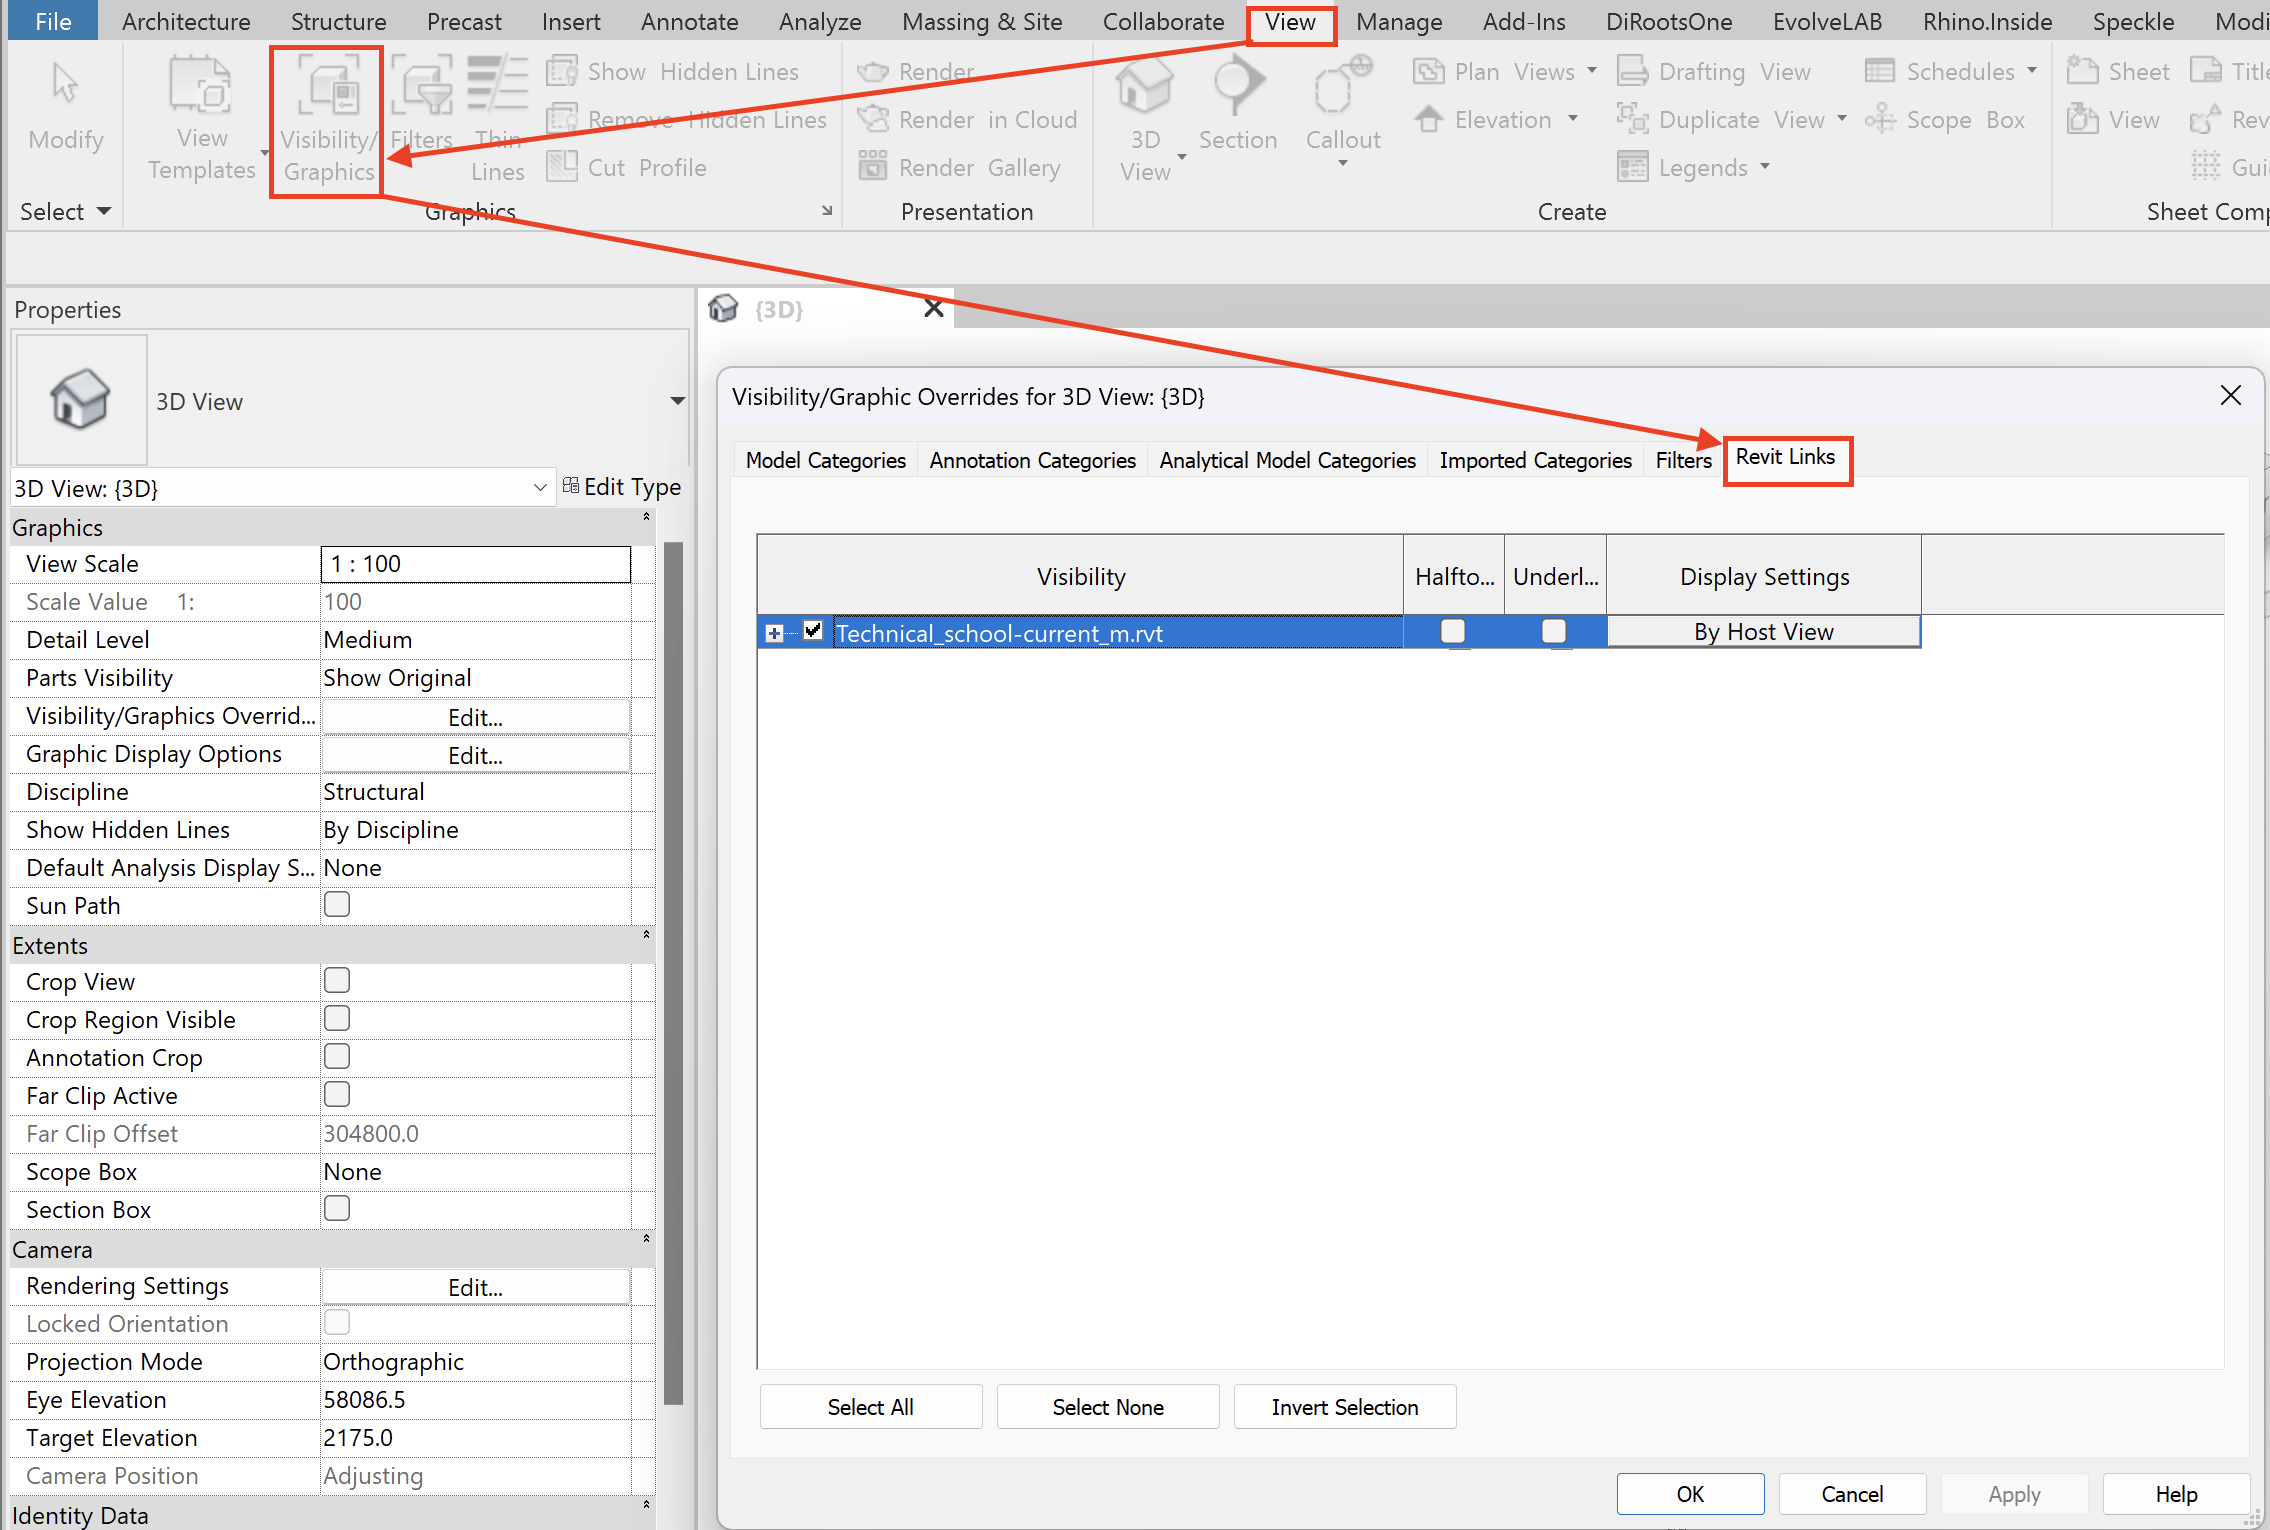Enable Halftone for the linked model

coord(1452,631)
